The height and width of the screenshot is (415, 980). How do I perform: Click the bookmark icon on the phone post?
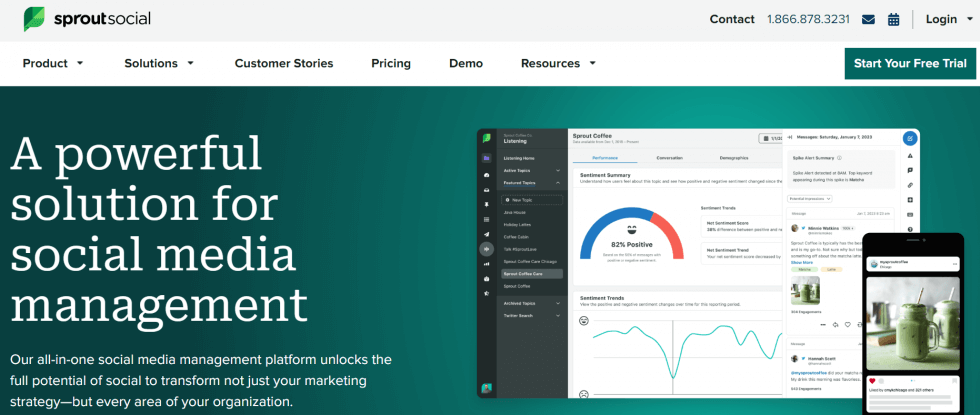click(954, 381)
